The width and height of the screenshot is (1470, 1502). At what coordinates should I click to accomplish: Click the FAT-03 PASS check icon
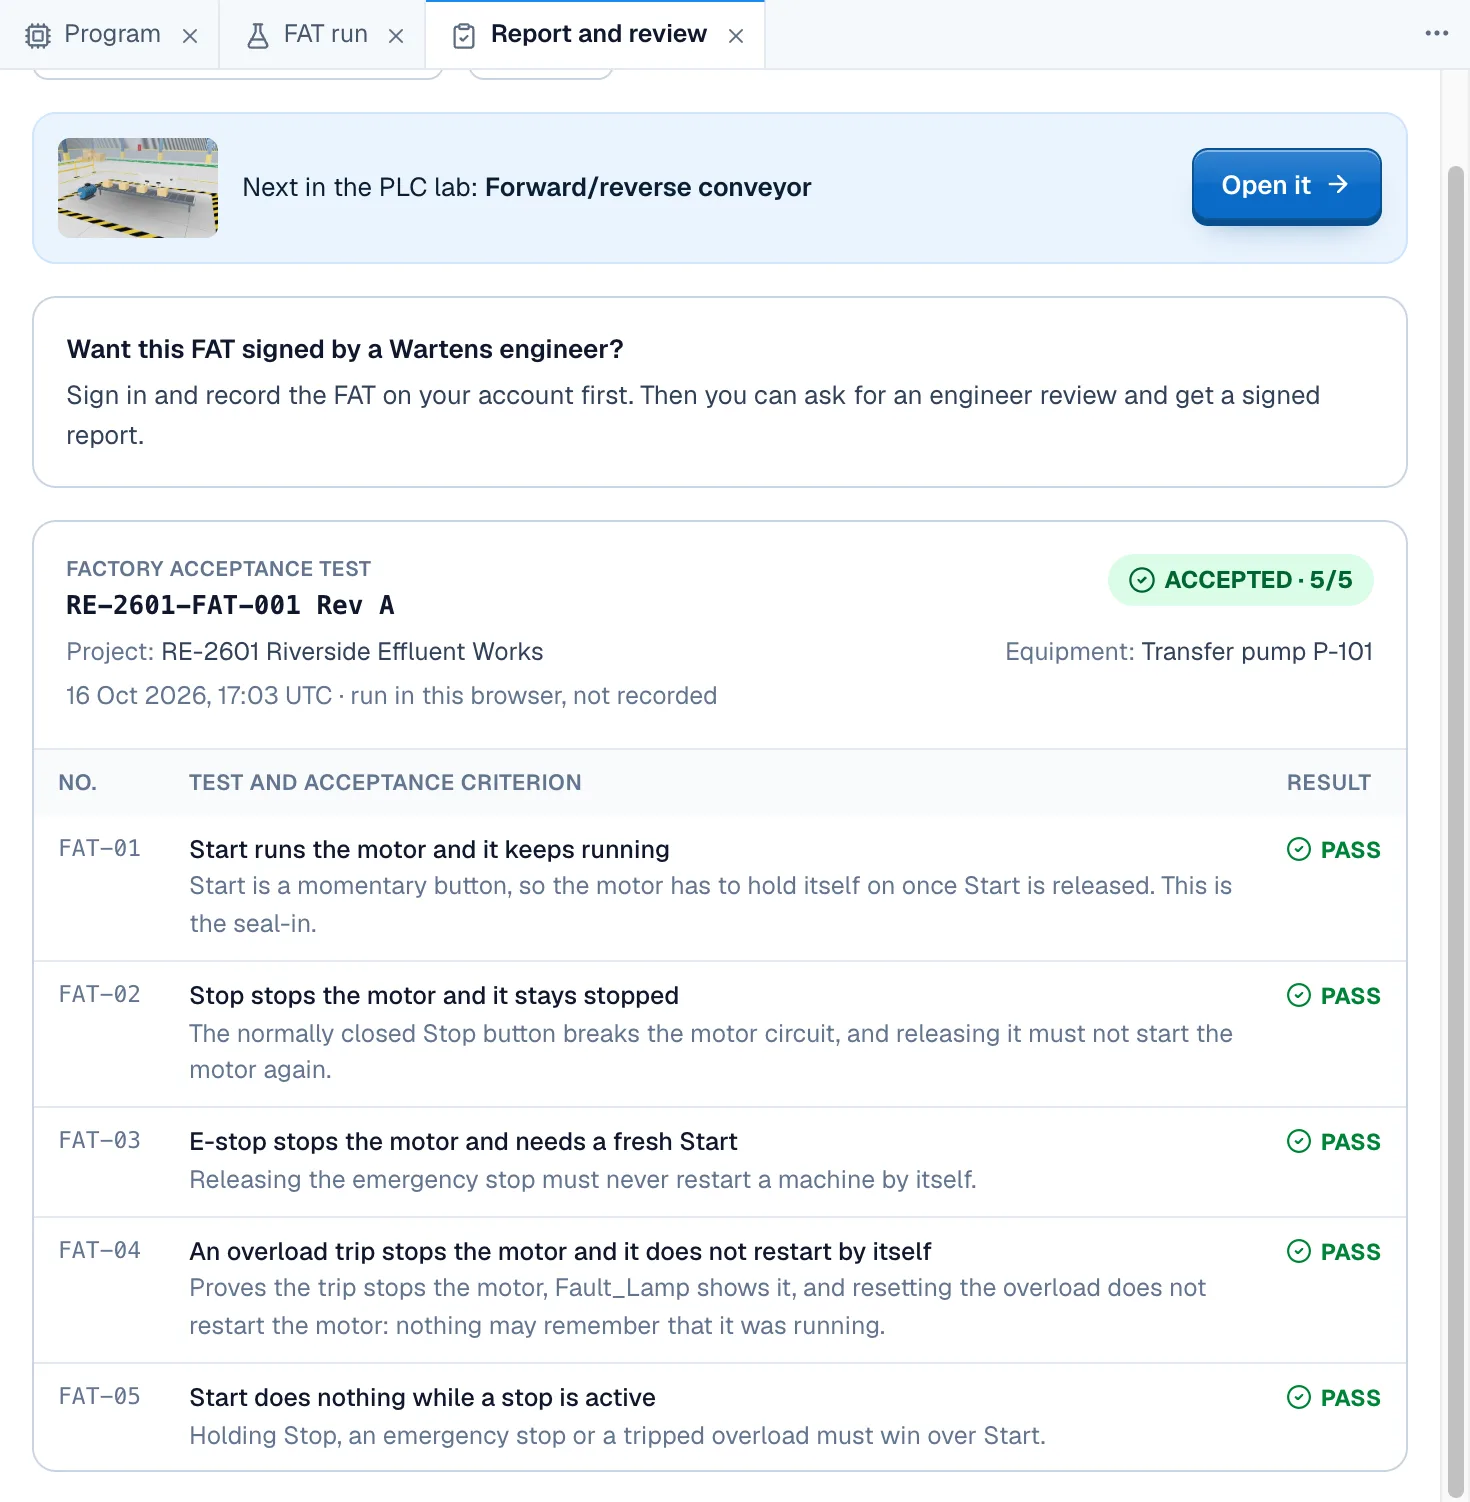pos(1299,1141)
